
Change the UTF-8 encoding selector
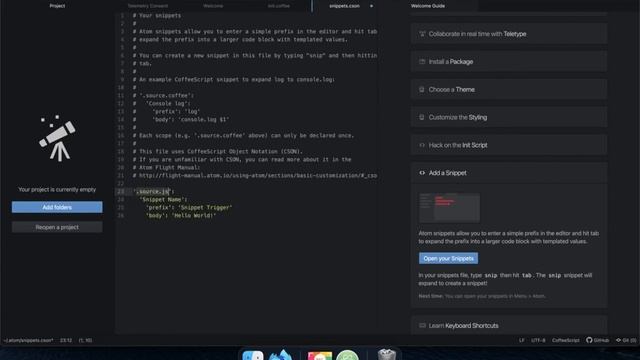pyautogui.click(x=538, y=340)
